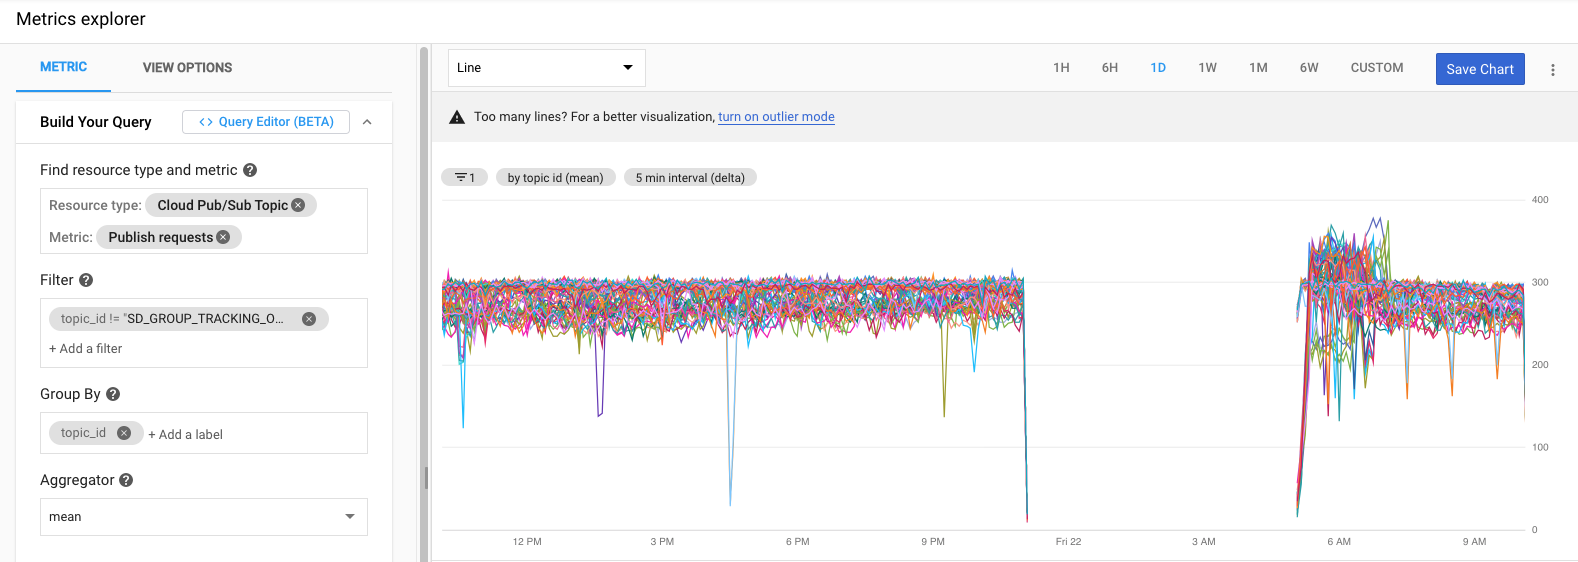1578x562 pixels.
Task: Click the Save Chart button
Action: (x=1480, y=69)
